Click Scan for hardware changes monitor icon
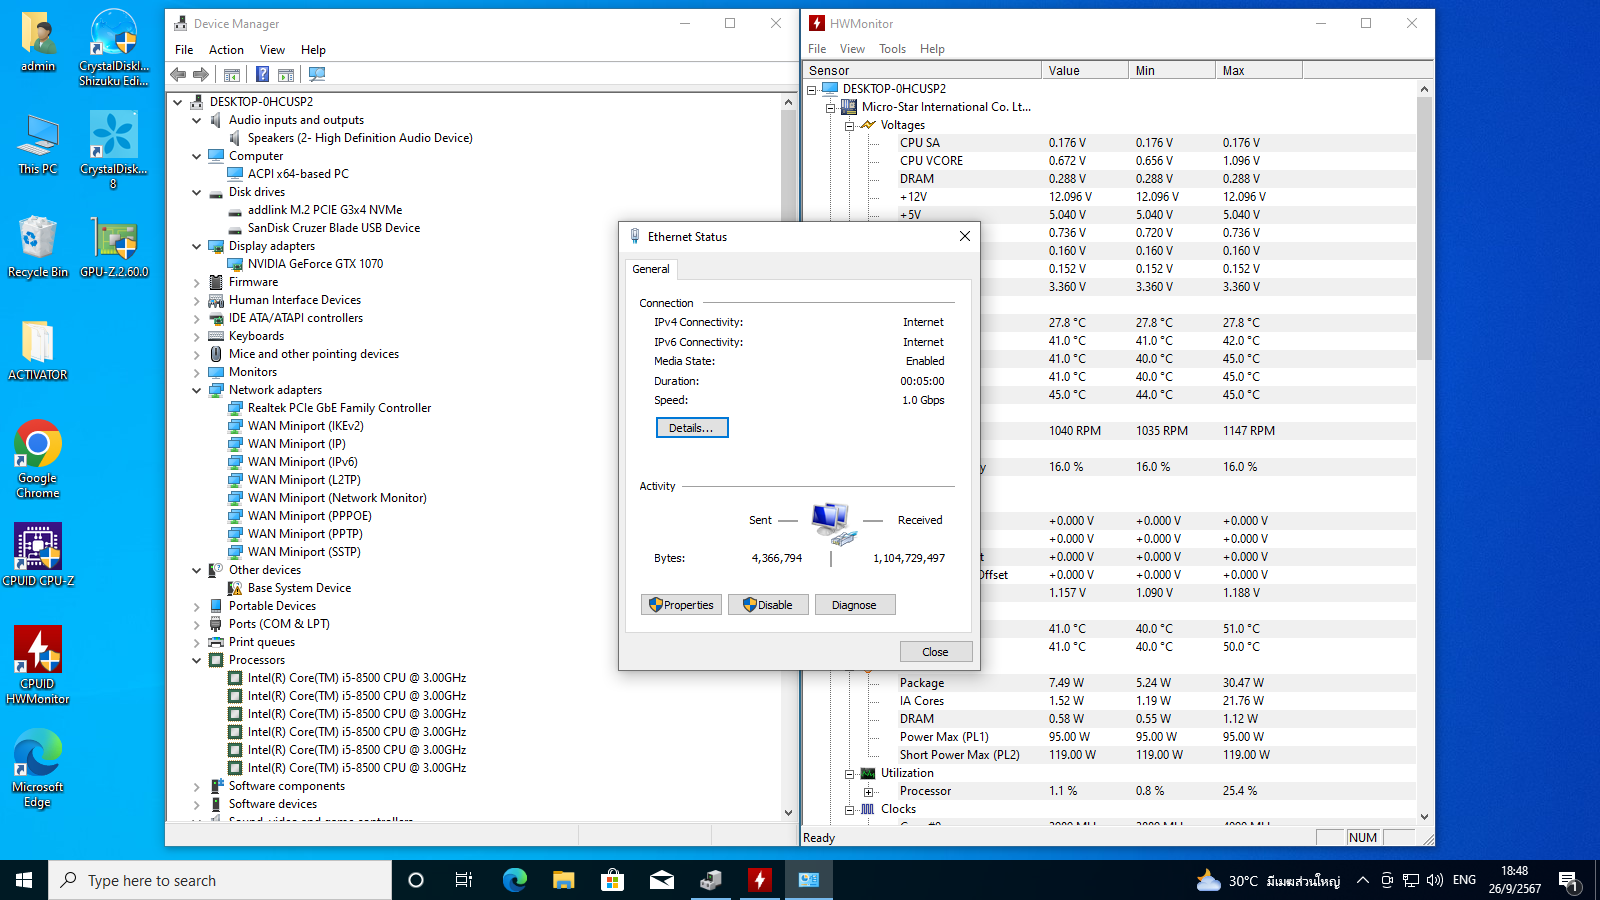Viewport: 1600px width, 900px height. 317,74
